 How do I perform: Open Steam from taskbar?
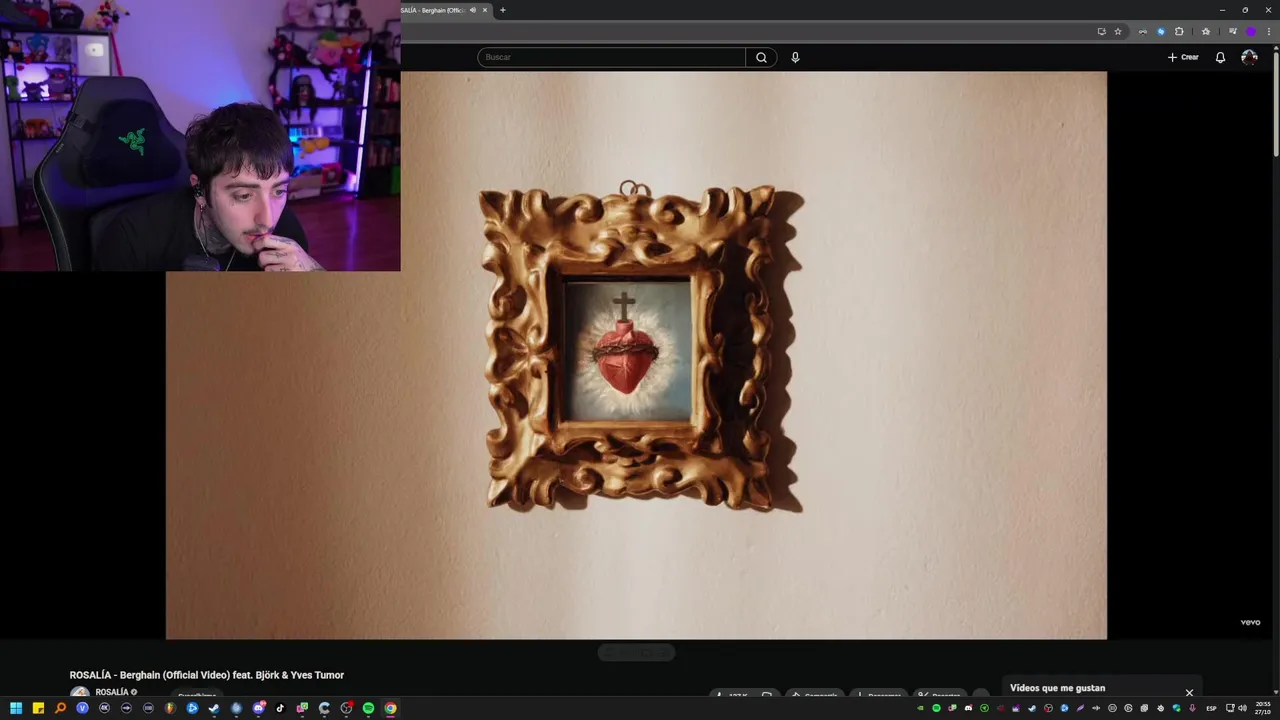coord(214,708)
